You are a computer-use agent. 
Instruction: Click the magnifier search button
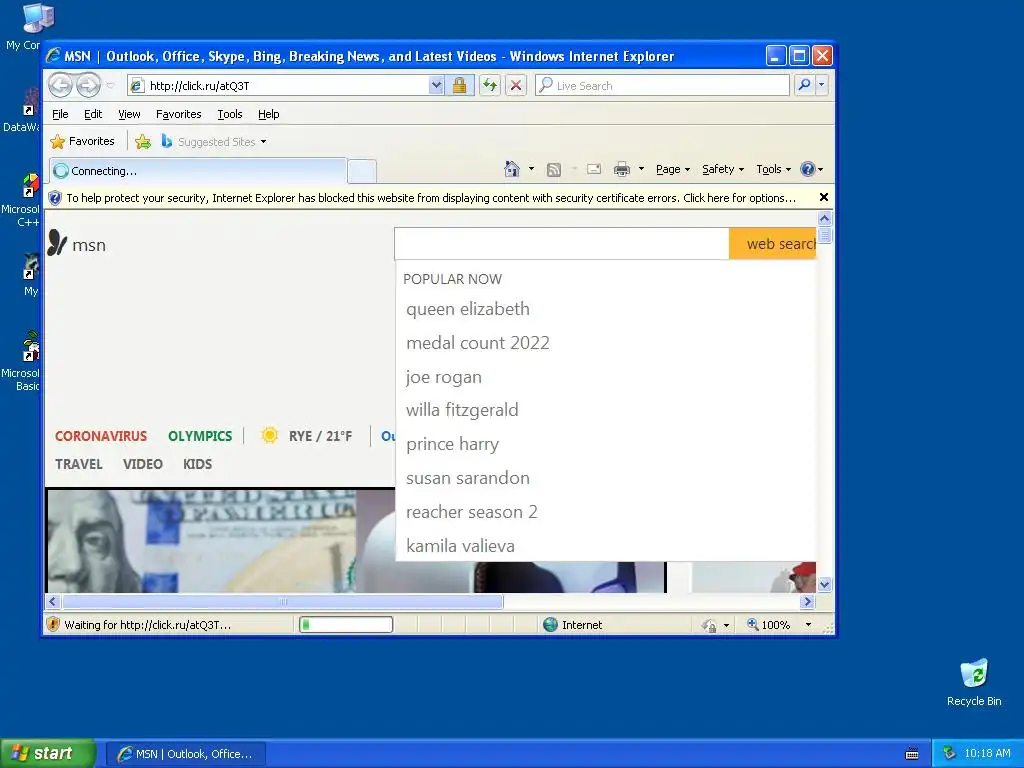click(x=805, y=85)
